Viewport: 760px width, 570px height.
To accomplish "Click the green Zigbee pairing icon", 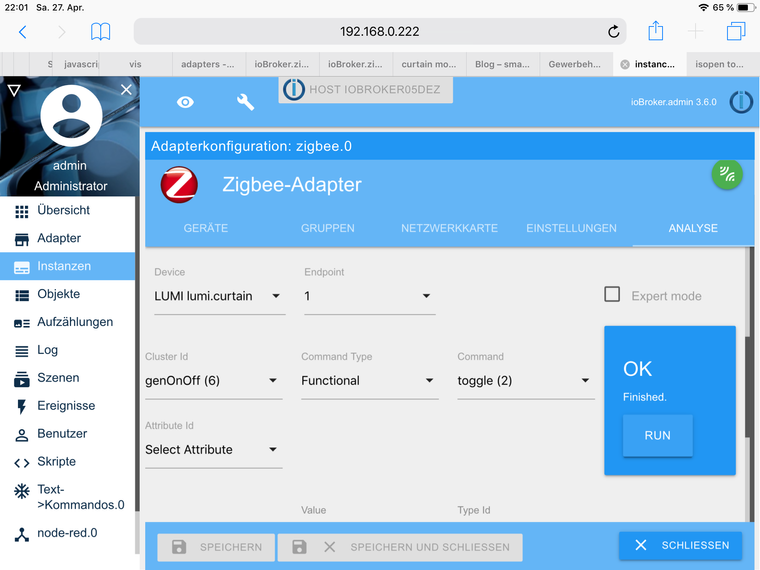I will pyautogui.click(x=727, y=174).
